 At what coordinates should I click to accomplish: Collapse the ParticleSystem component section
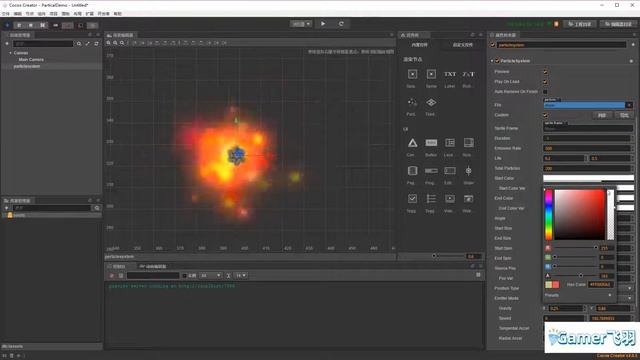tap(492, 61)
